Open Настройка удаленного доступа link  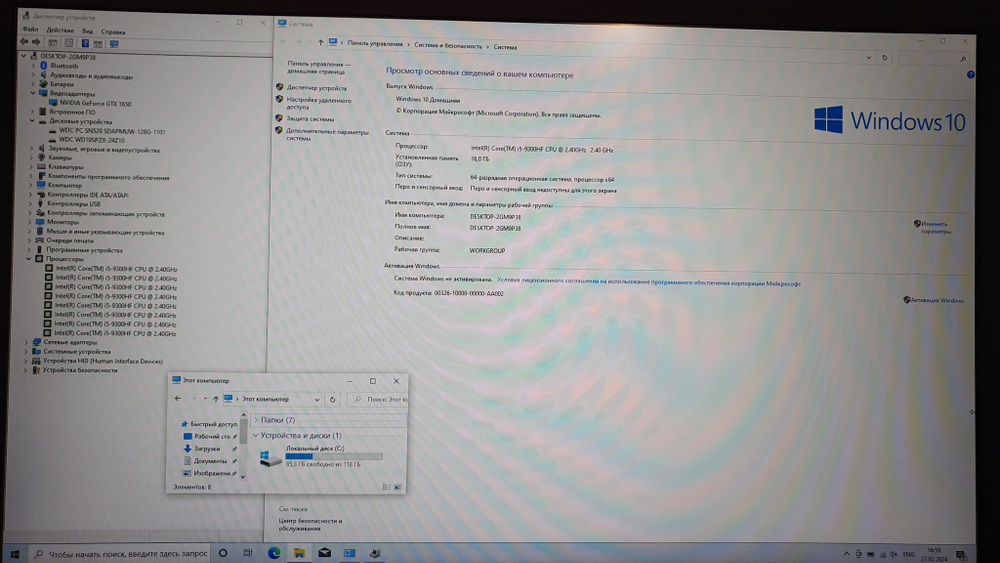(x=318, y=104)
